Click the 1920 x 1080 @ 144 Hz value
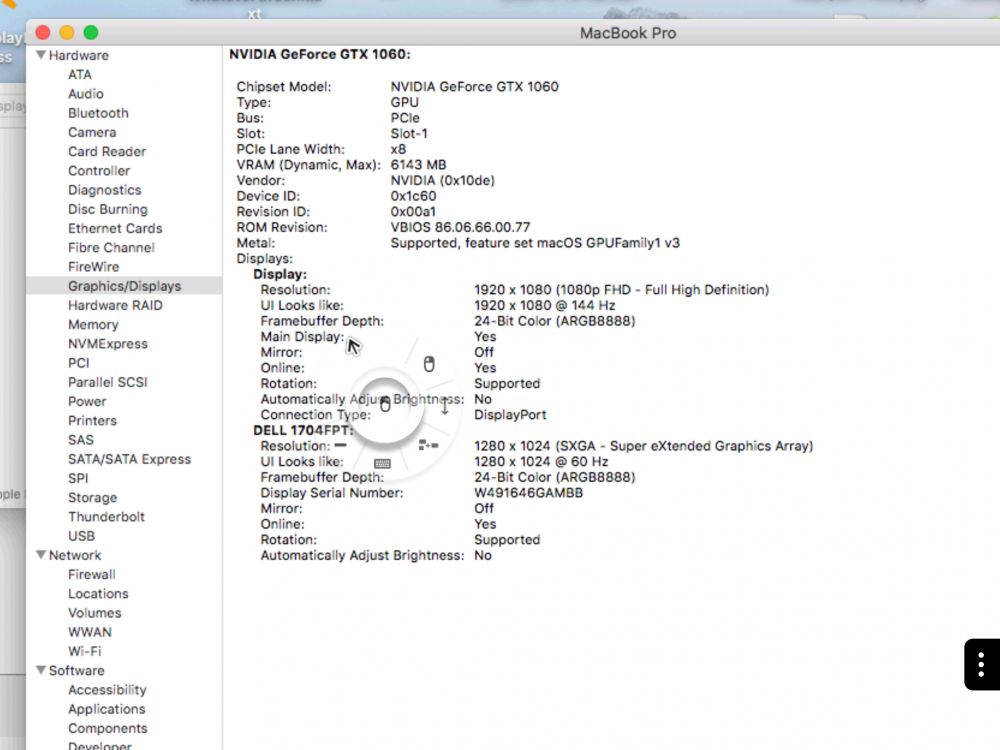The height and width of the screenshot is (750, 1000). [545, 305]
